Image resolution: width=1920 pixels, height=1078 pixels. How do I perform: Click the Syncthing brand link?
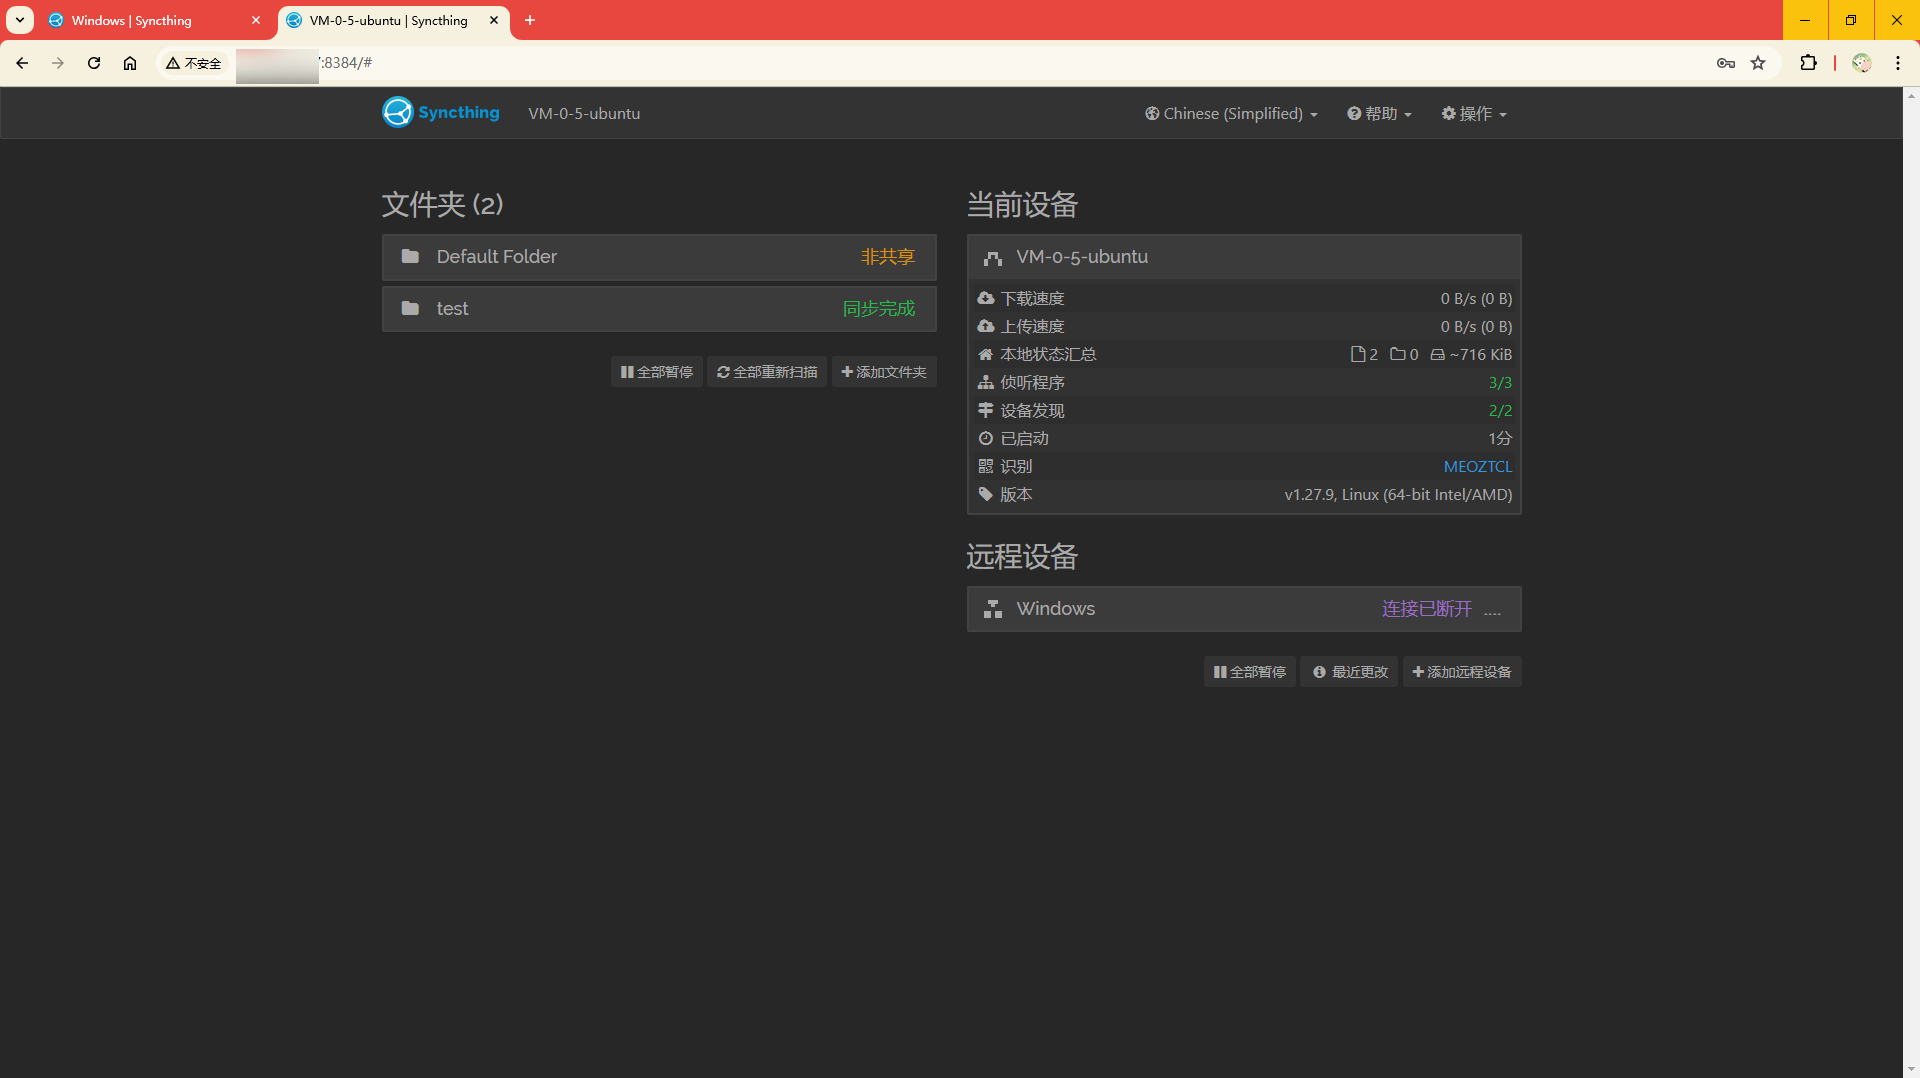click(x=441, y=112)
